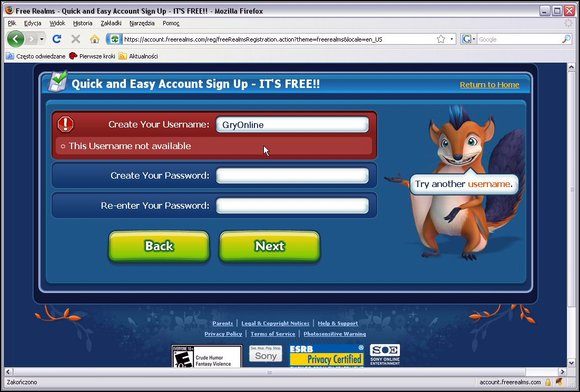Image resolution: width=580 pixels, height=392 pixels.
Task: Click the padlock icon in the status bar
Action: click(548, 382)
